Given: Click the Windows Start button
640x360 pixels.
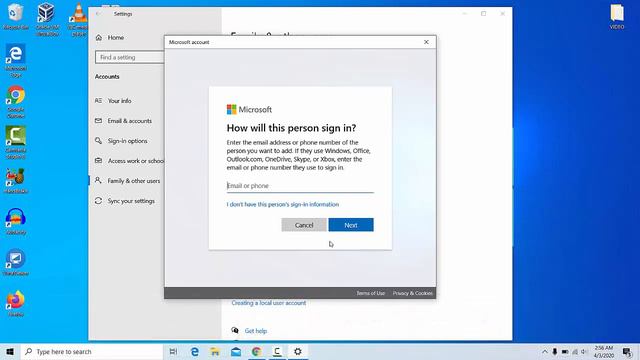Looking at the screenshot, I should point(10,351).
